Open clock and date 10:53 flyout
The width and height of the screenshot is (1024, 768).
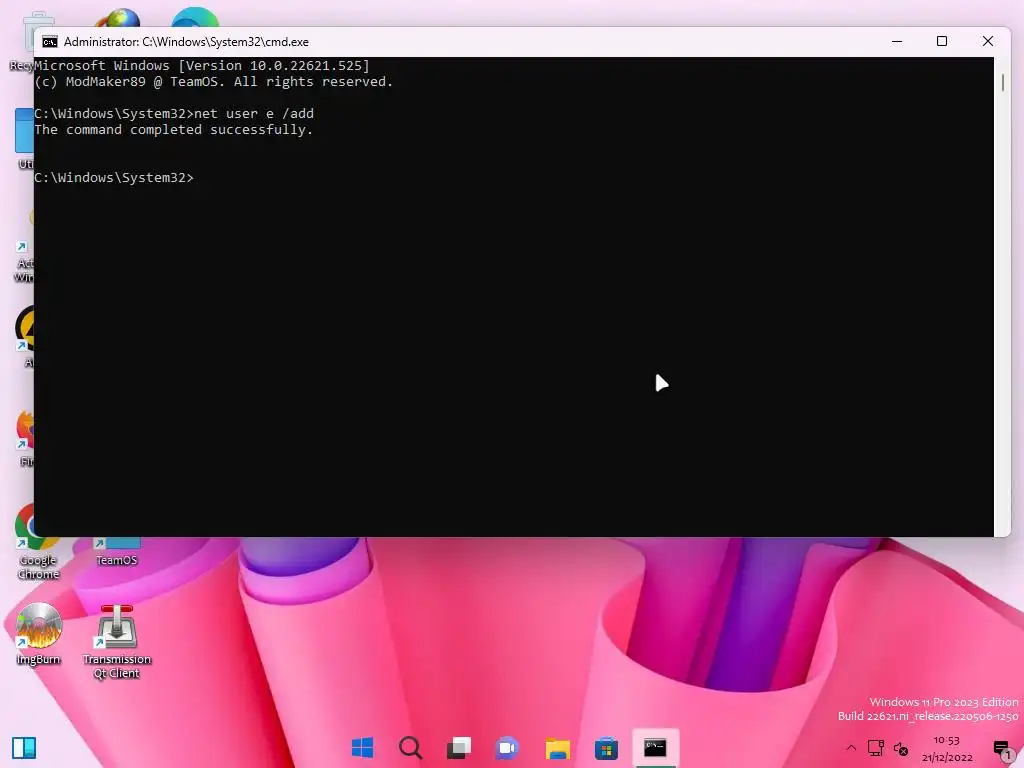coord(947,748)
